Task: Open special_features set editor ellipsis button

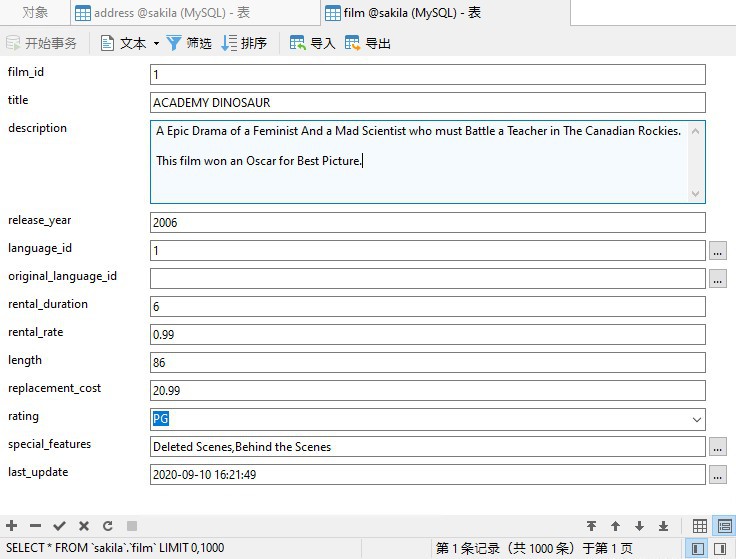Action: 717,447
